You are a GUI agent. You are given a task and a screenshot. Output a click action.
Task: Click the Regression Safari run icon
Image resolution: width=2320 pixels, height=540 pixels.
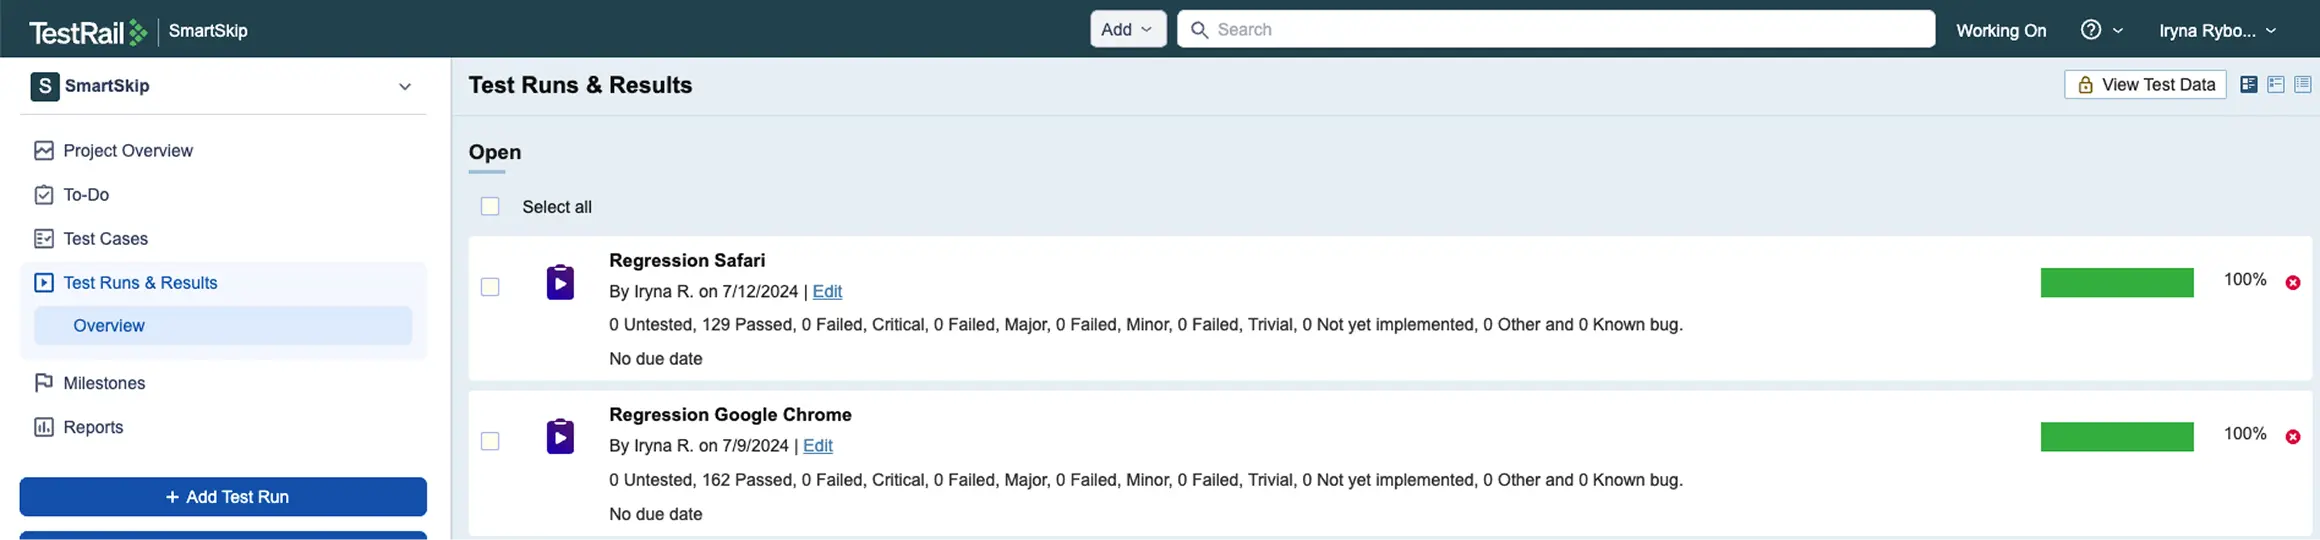[560, 283]
